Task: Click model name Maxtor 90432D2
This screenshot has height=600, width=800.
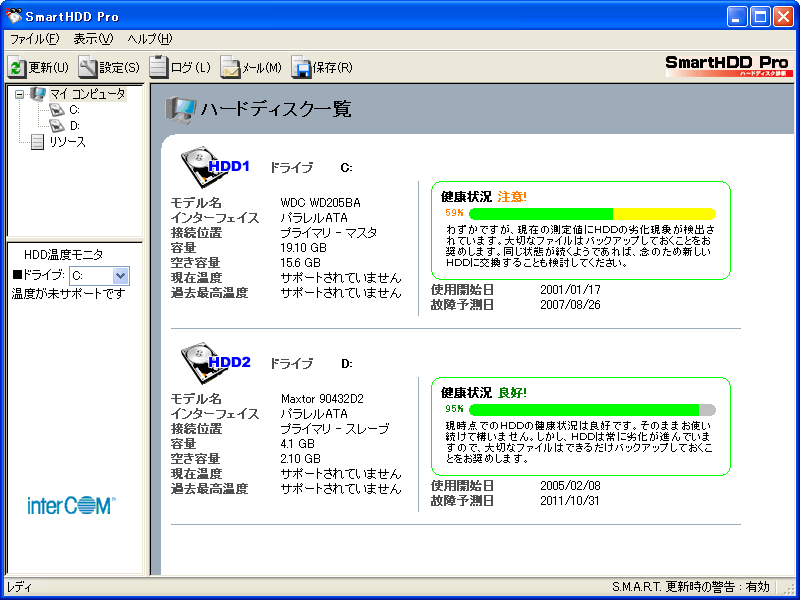Action: [322, 398]
